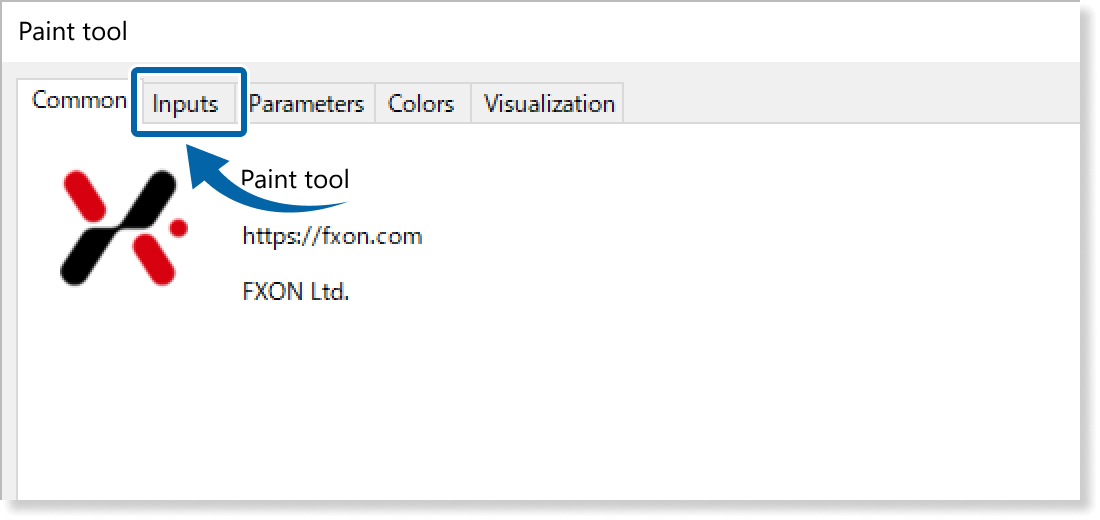Click the Paint tool window title

pyautogui.click(x=73, y=31)
